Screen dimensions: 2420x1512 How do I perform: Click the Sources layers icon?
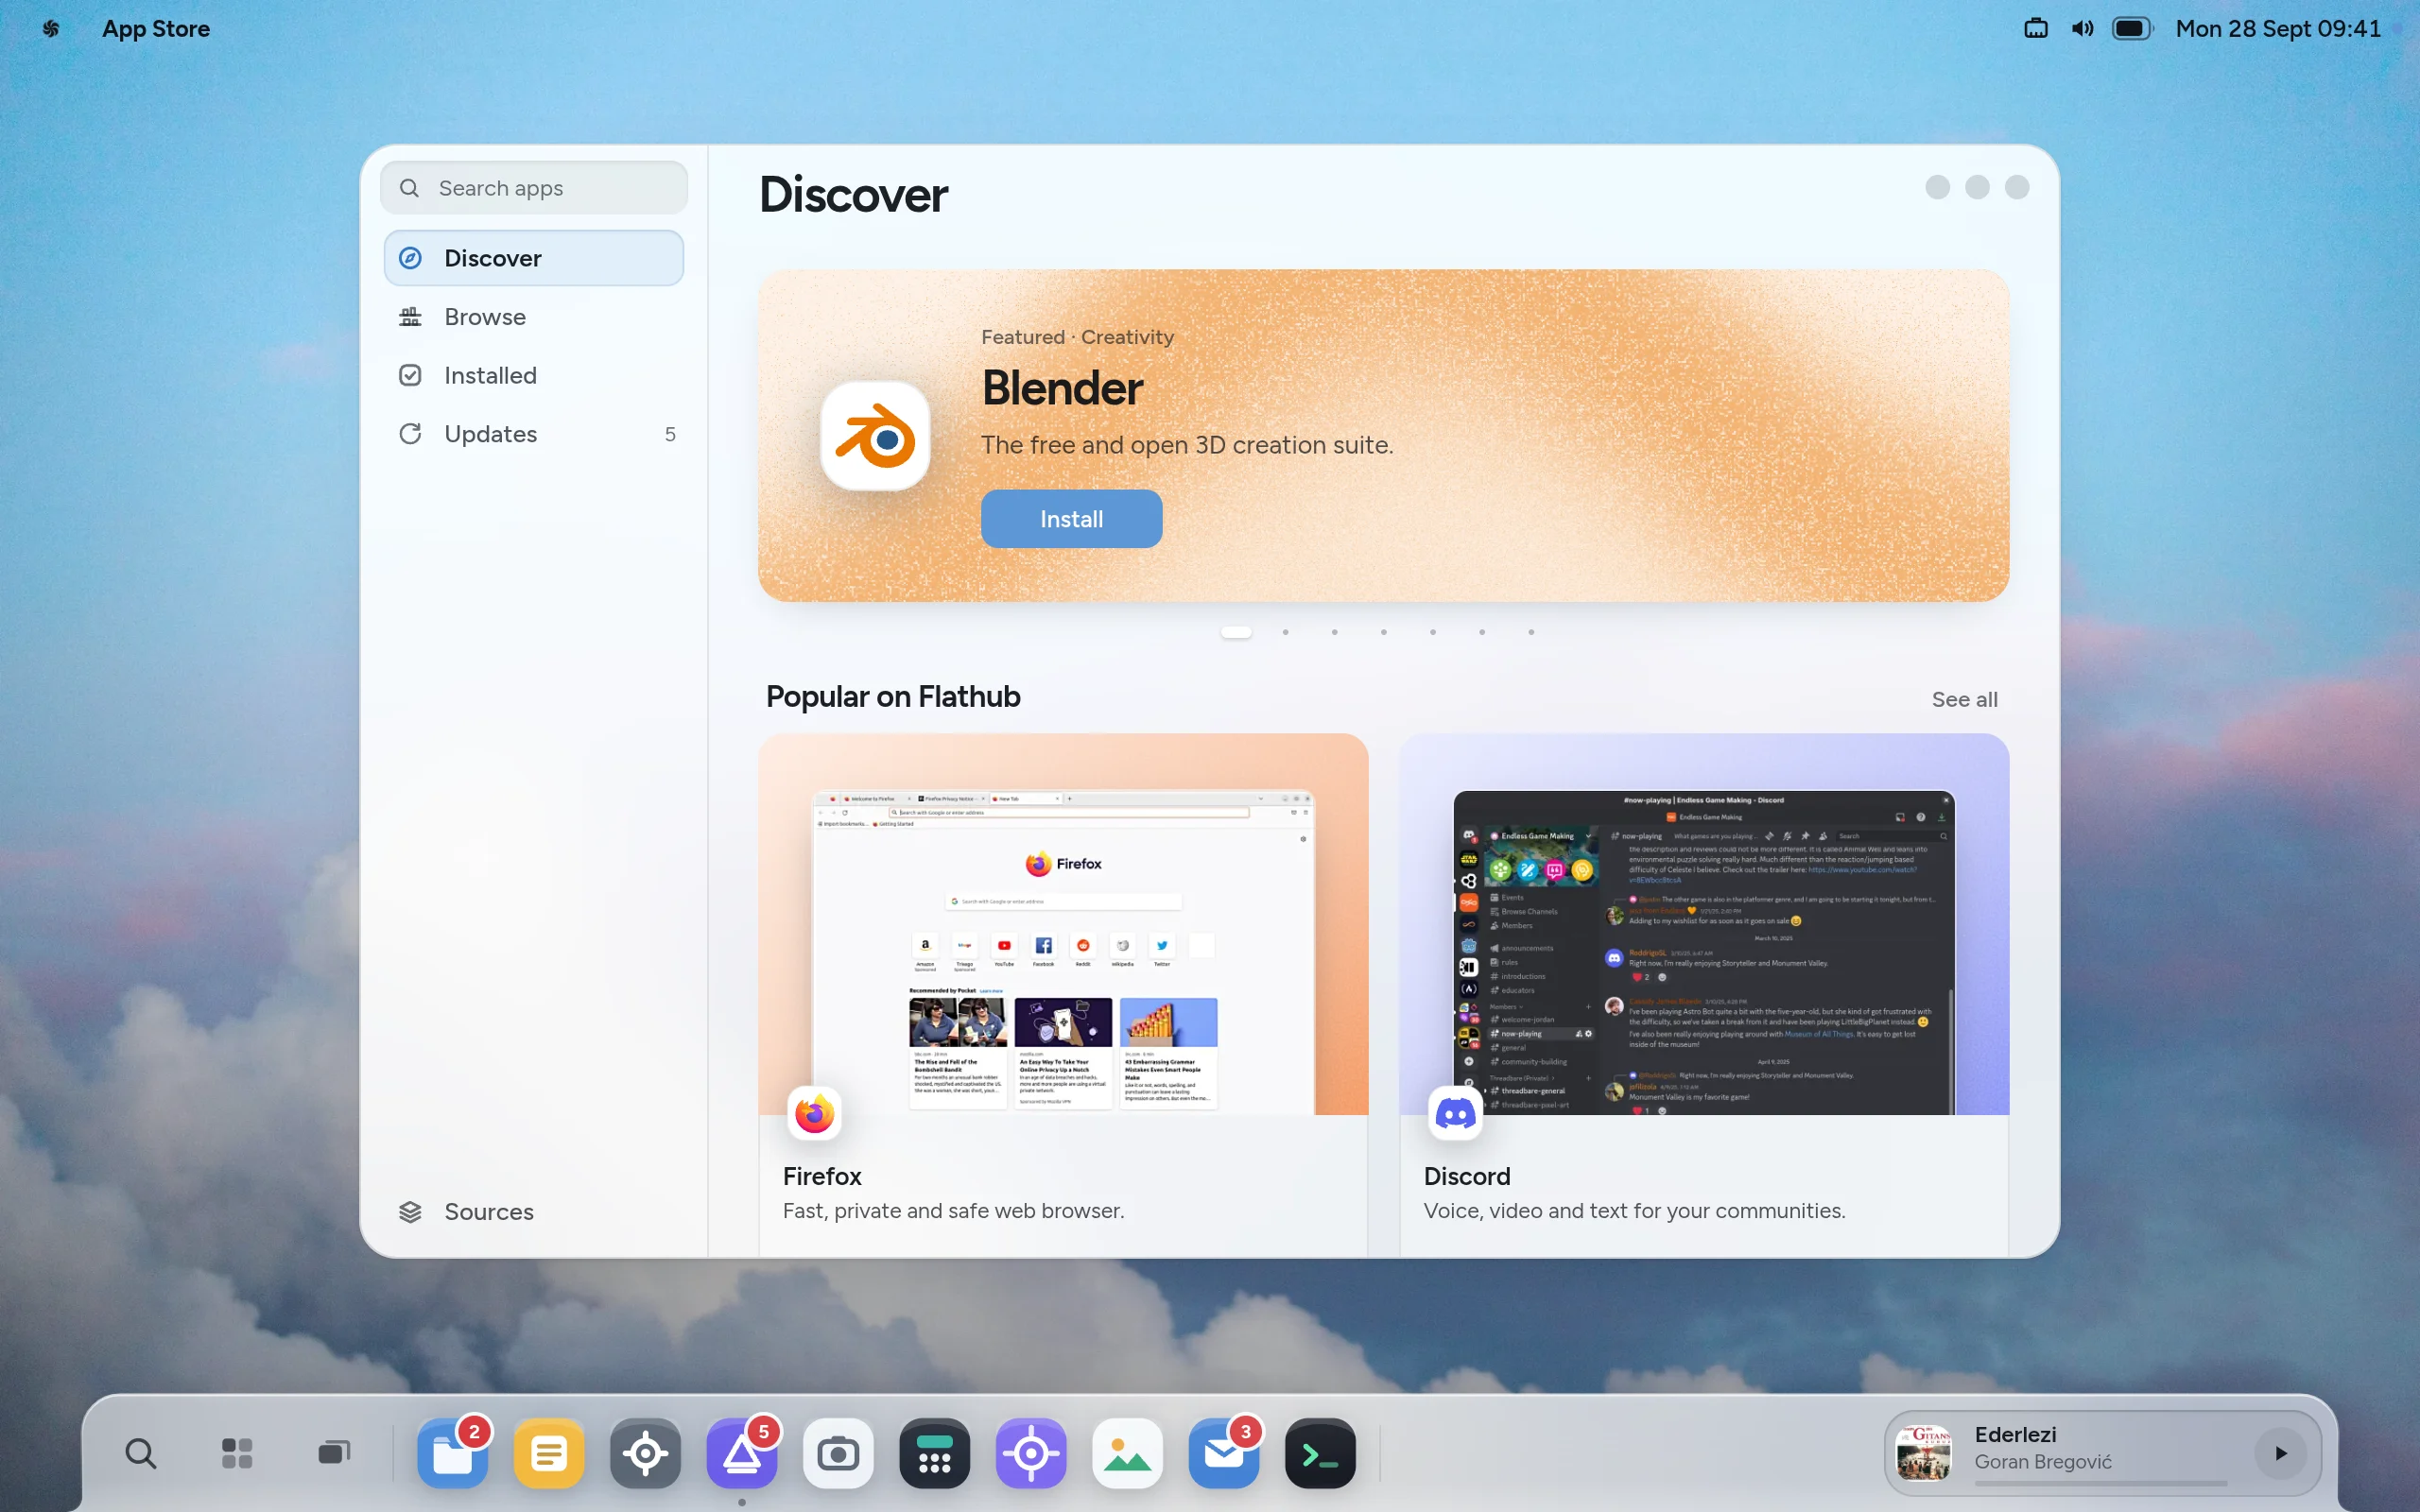(410, 1211)
